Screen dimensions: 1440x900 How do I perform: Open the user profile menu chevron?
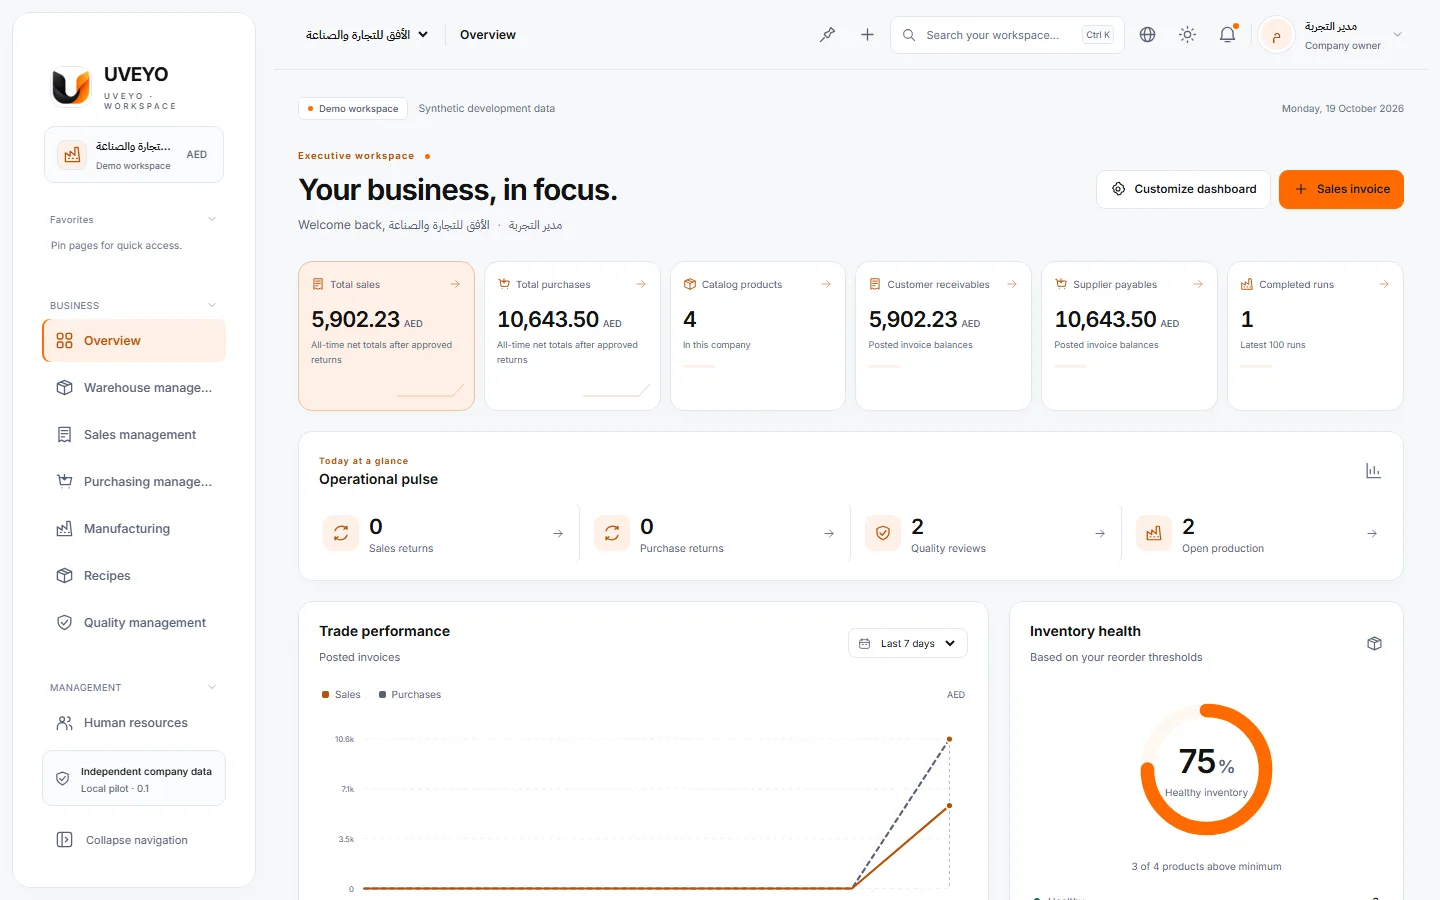click(1398, 35)
